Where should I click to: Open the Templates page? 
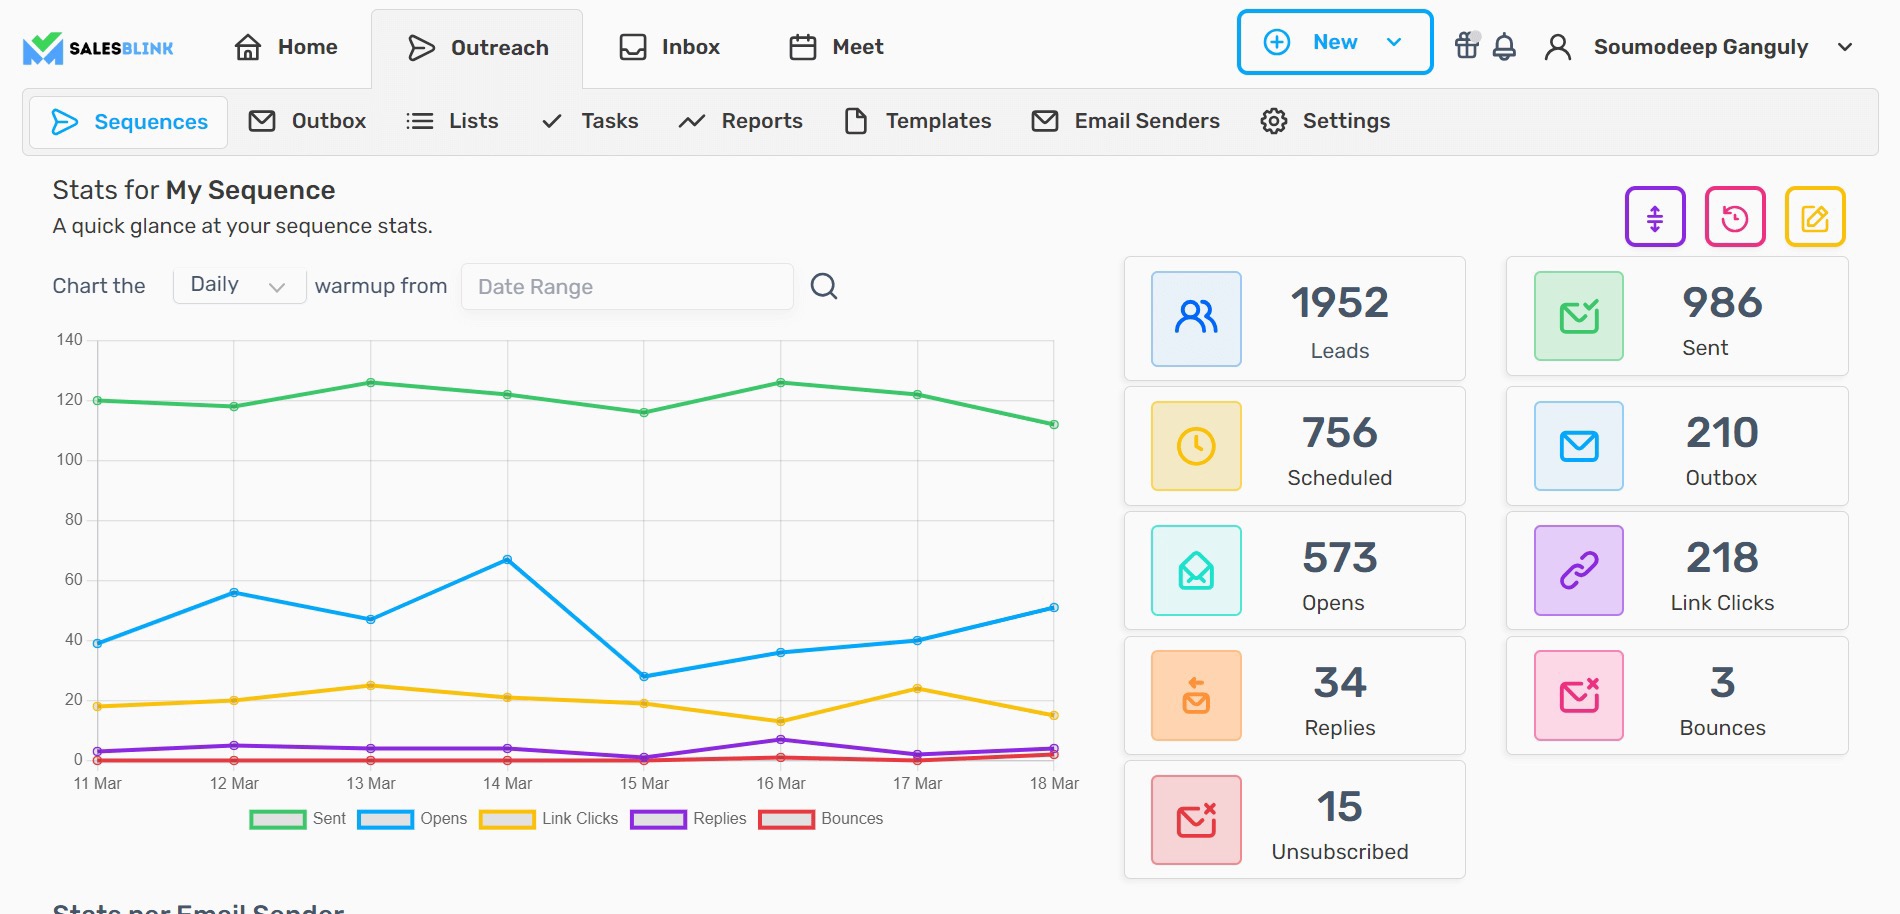coord(918,121)
